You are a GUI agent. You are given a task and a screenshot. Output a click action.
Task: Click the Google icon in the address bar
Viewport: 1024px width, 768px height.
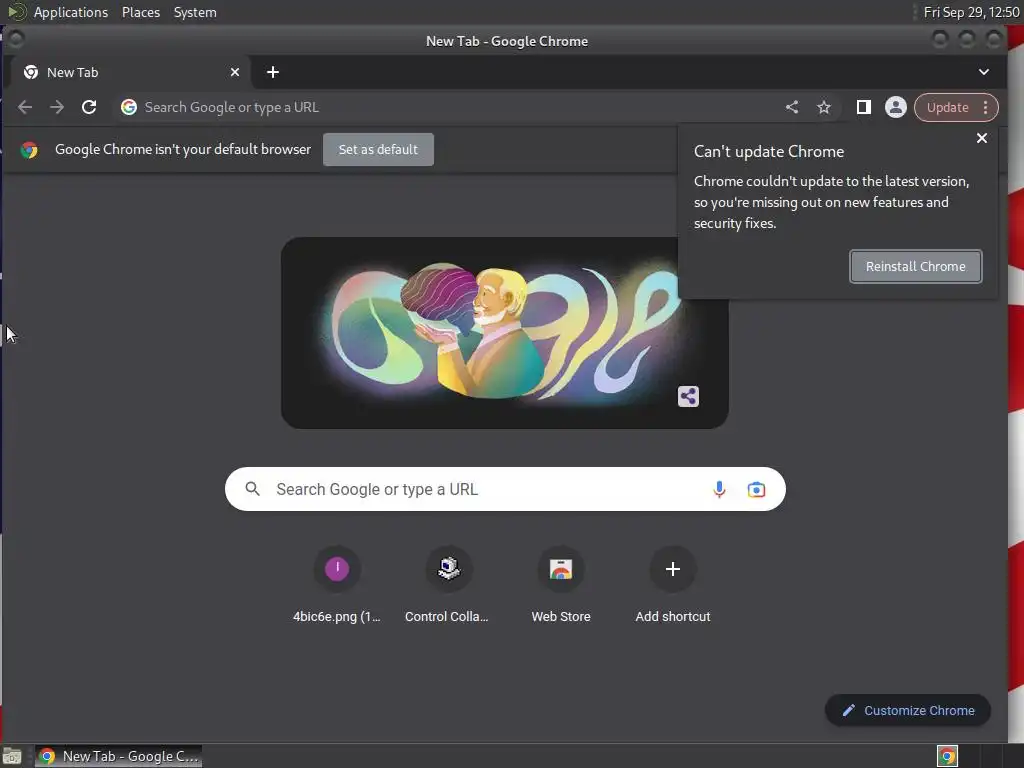pos(129,107)
